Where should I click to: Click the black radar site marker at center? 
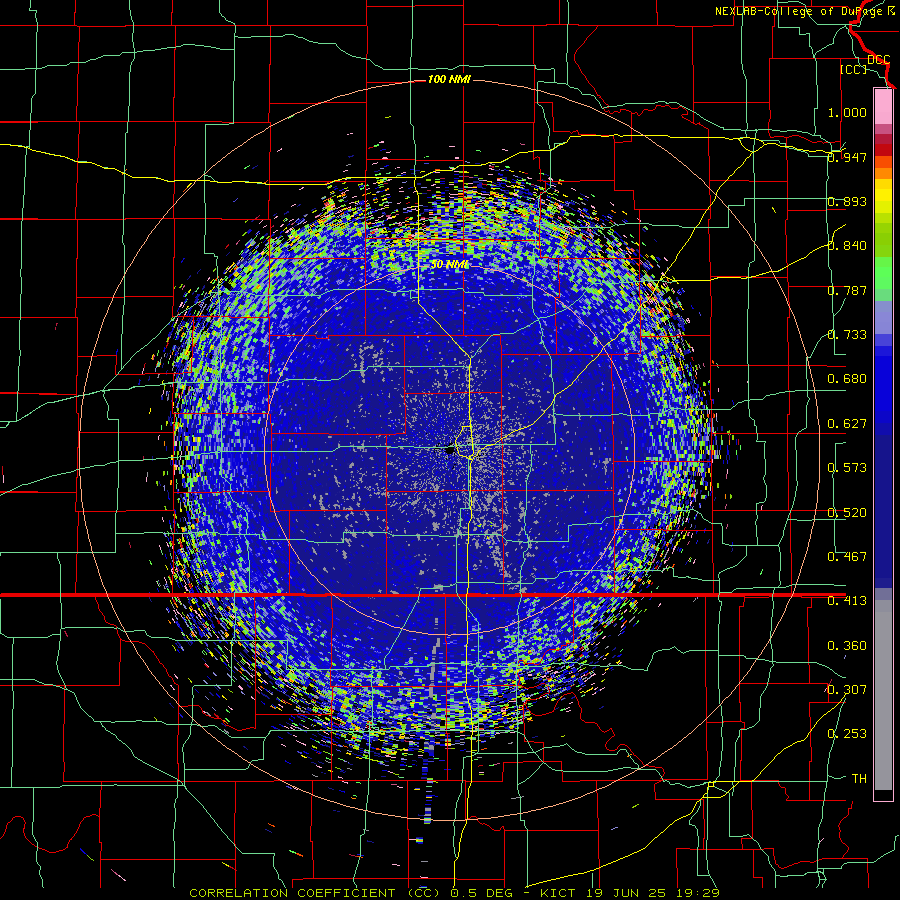451,451
